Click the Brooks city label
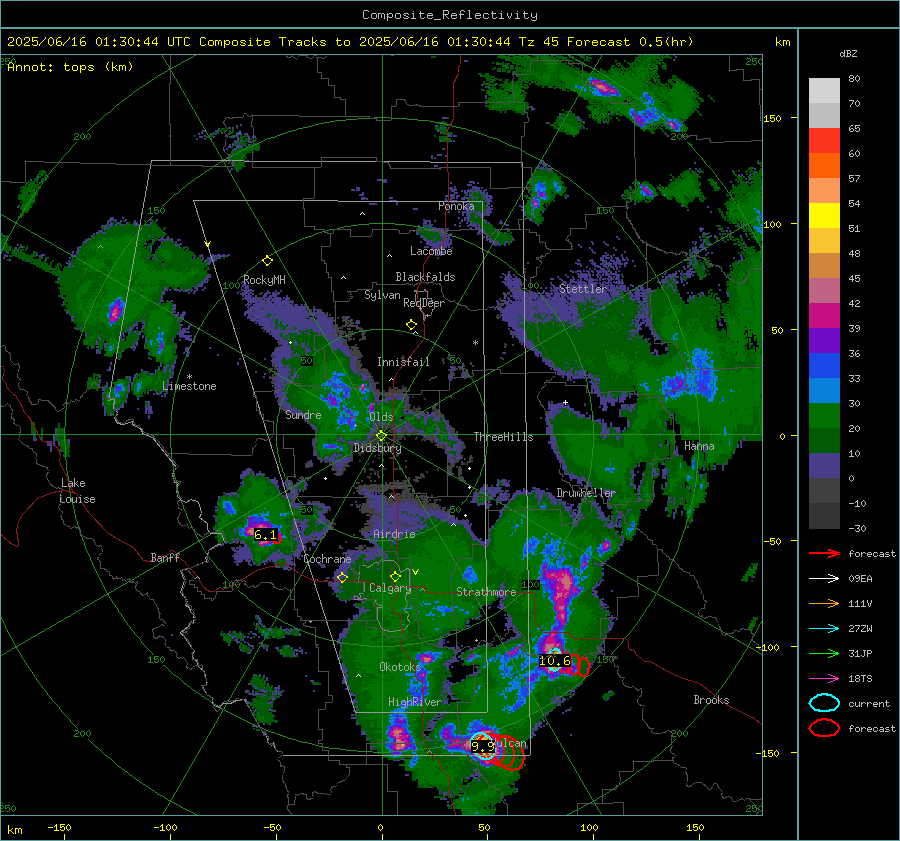The image size is (900, 841). tap(711, 700)
